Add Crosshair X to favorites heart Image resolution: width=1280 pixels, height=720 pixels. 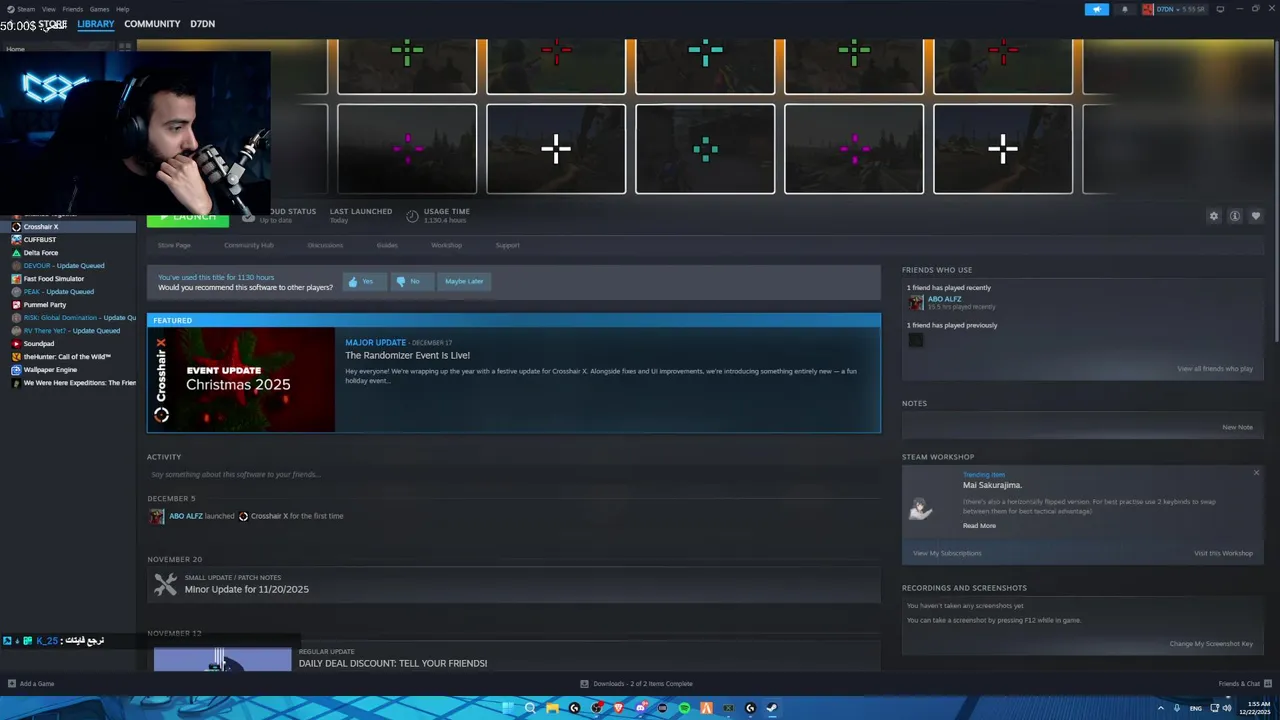tap(1256, 216)
